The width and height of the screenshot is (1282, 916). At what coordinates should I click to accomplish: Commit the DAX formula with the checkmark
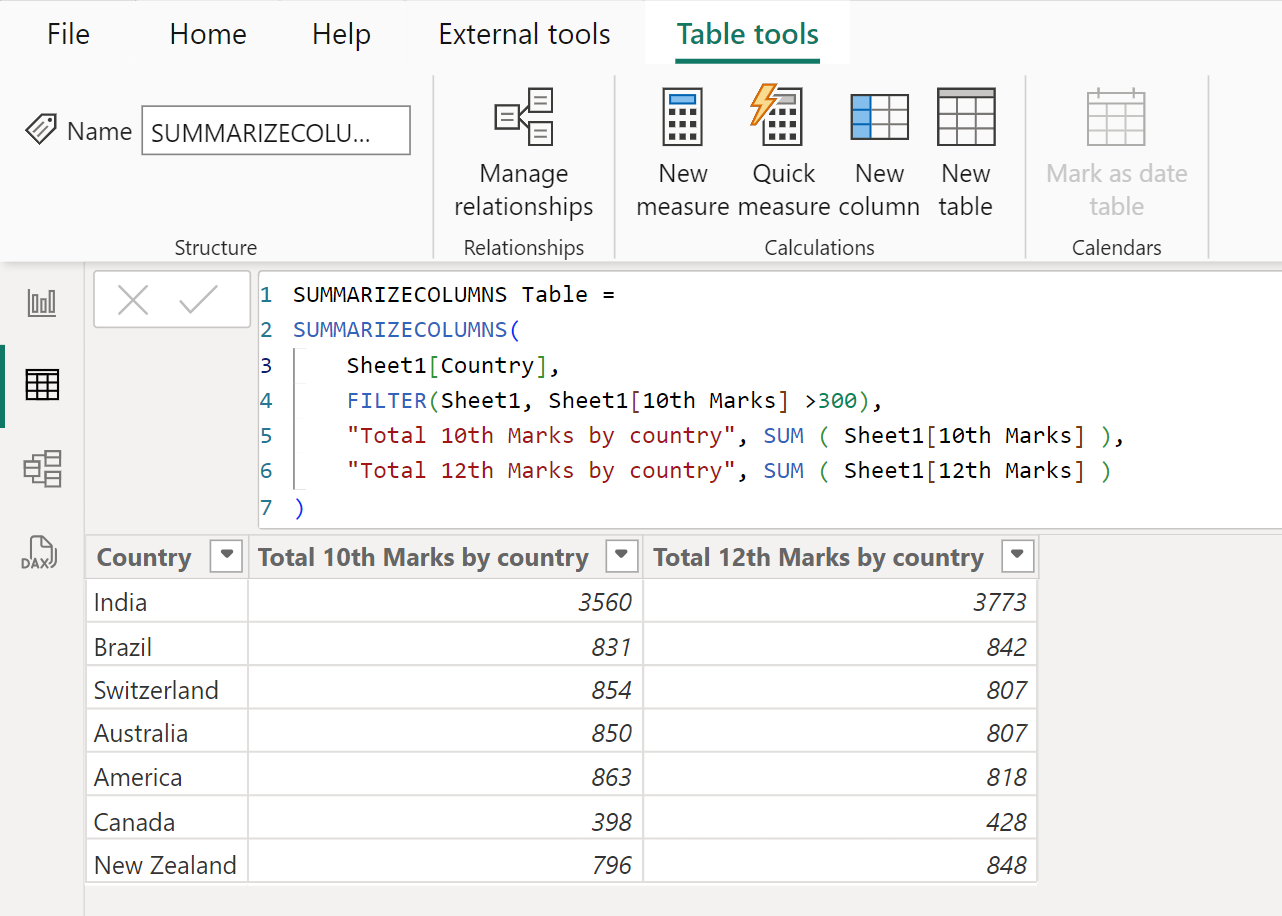click(x=199, y=299)
